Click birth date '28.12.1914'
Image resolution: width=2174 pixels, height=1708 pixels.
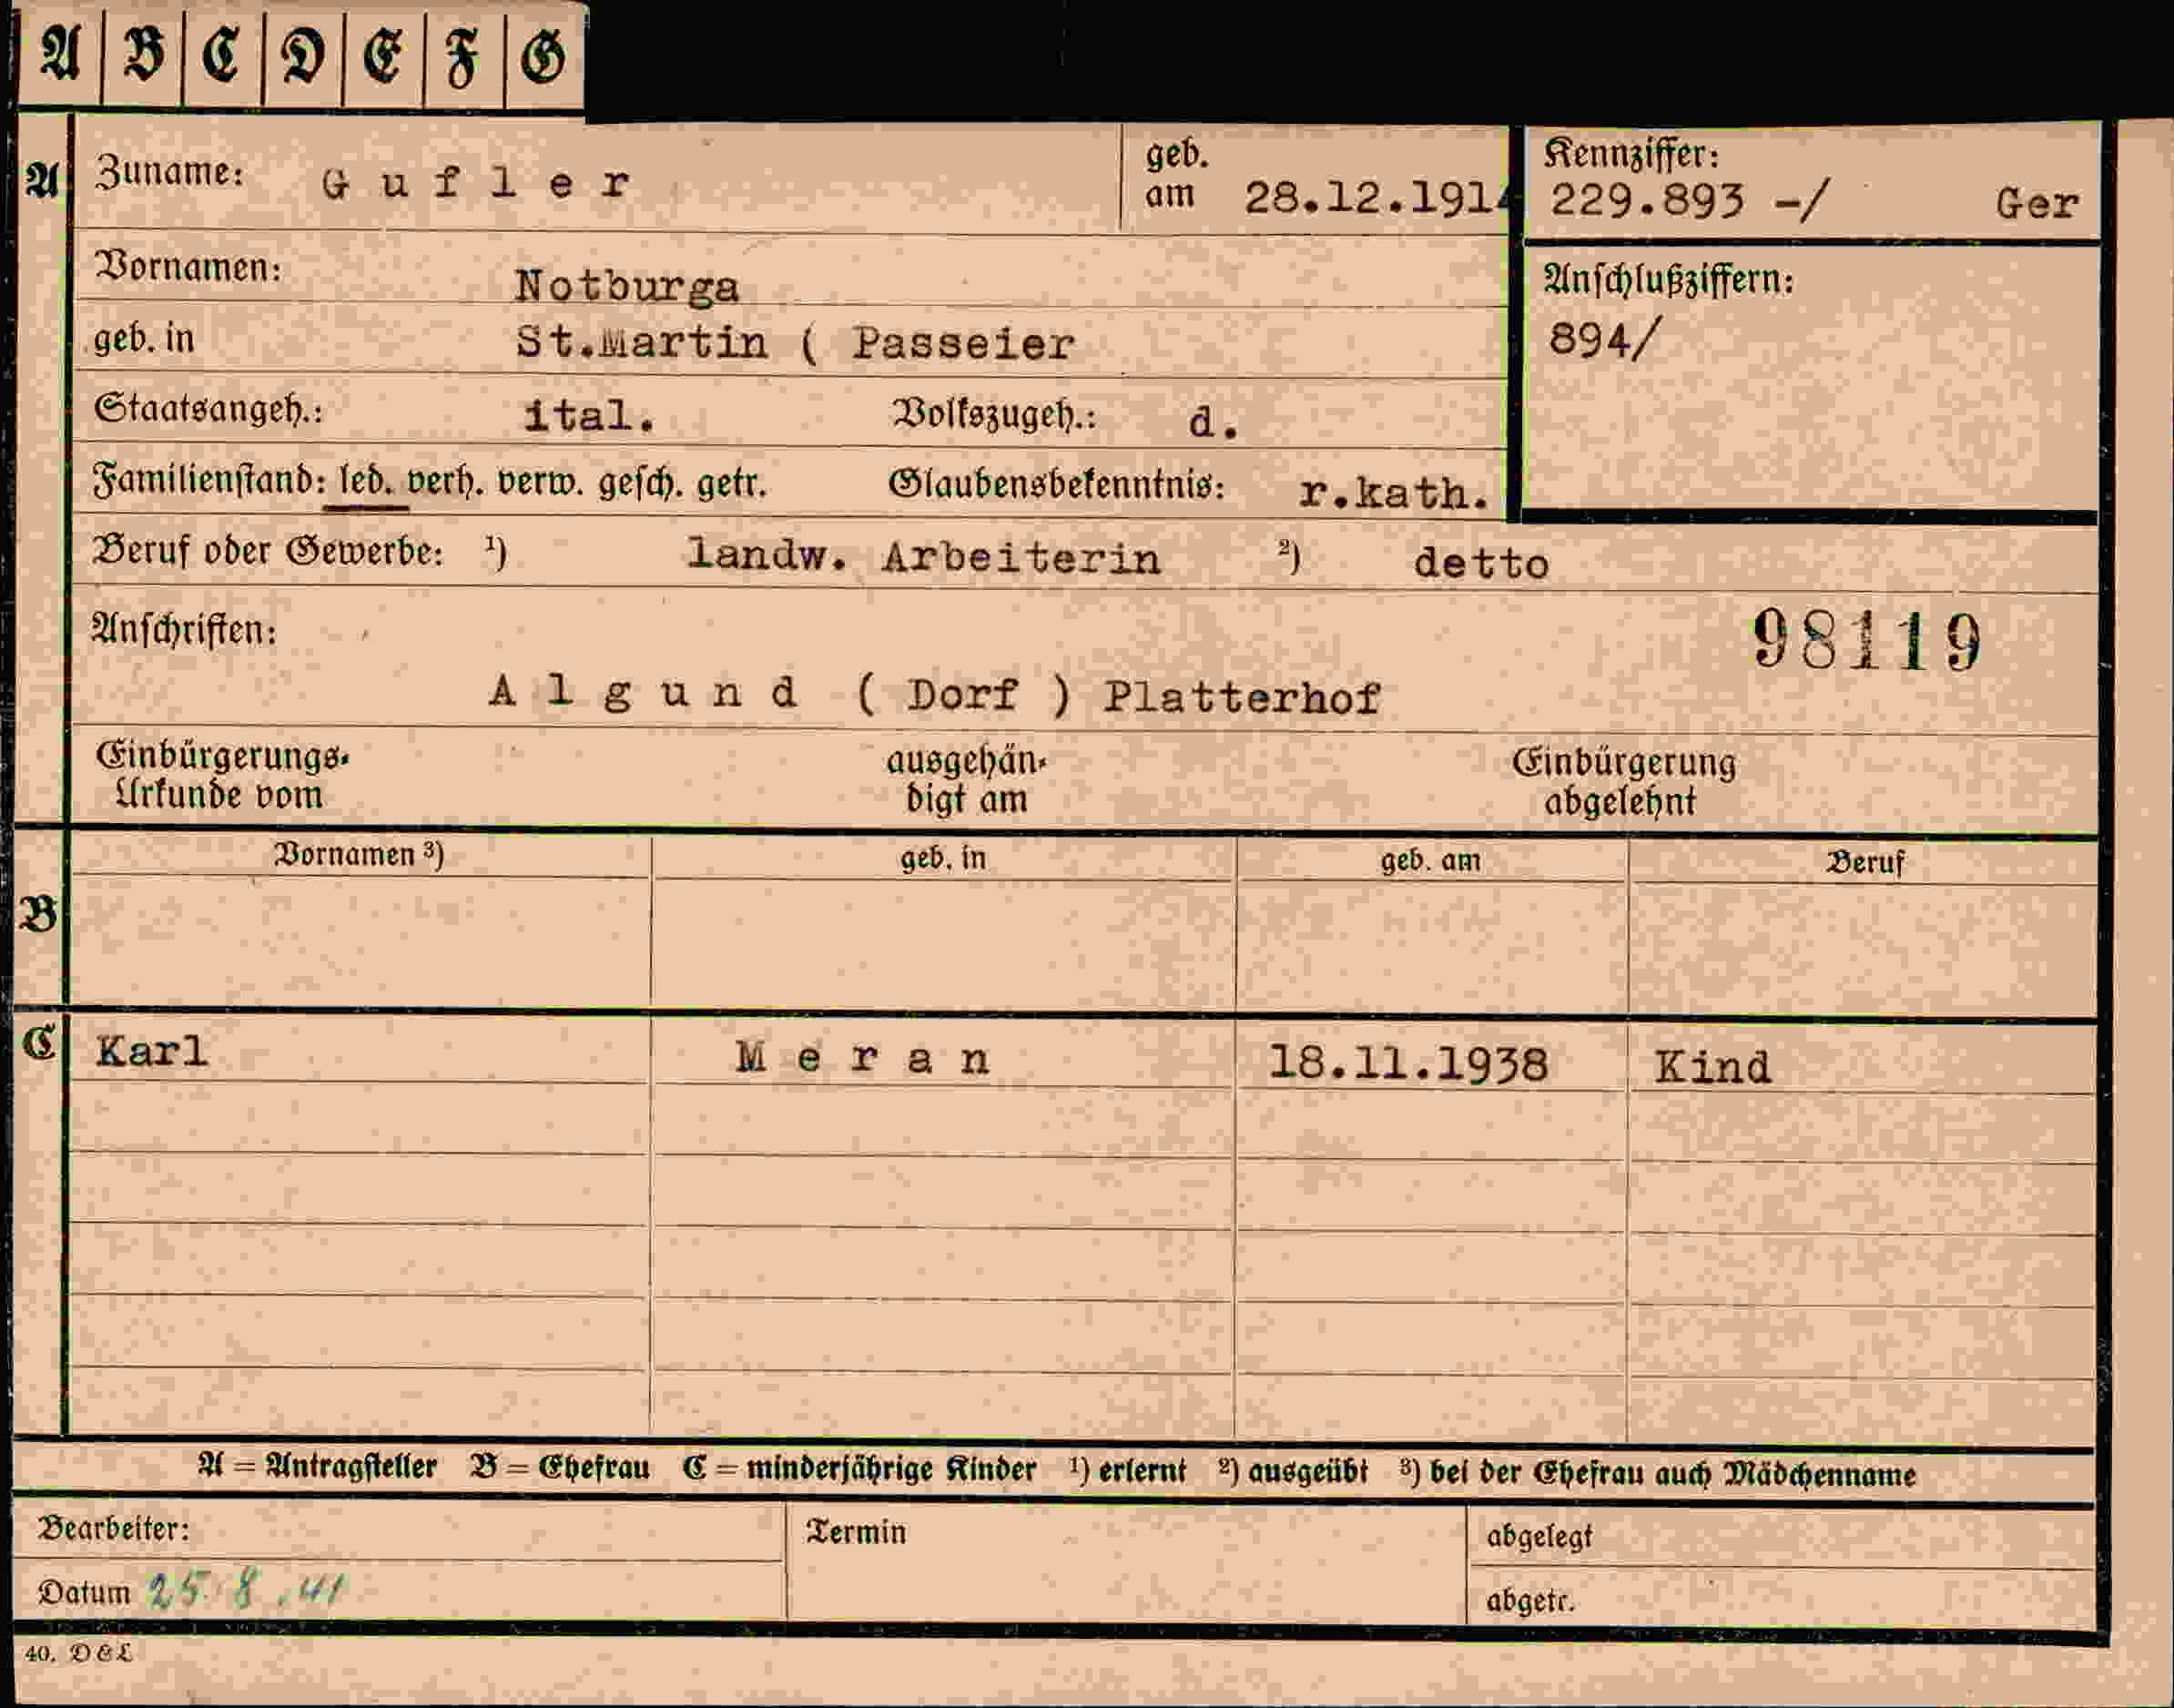[1376, 198]
